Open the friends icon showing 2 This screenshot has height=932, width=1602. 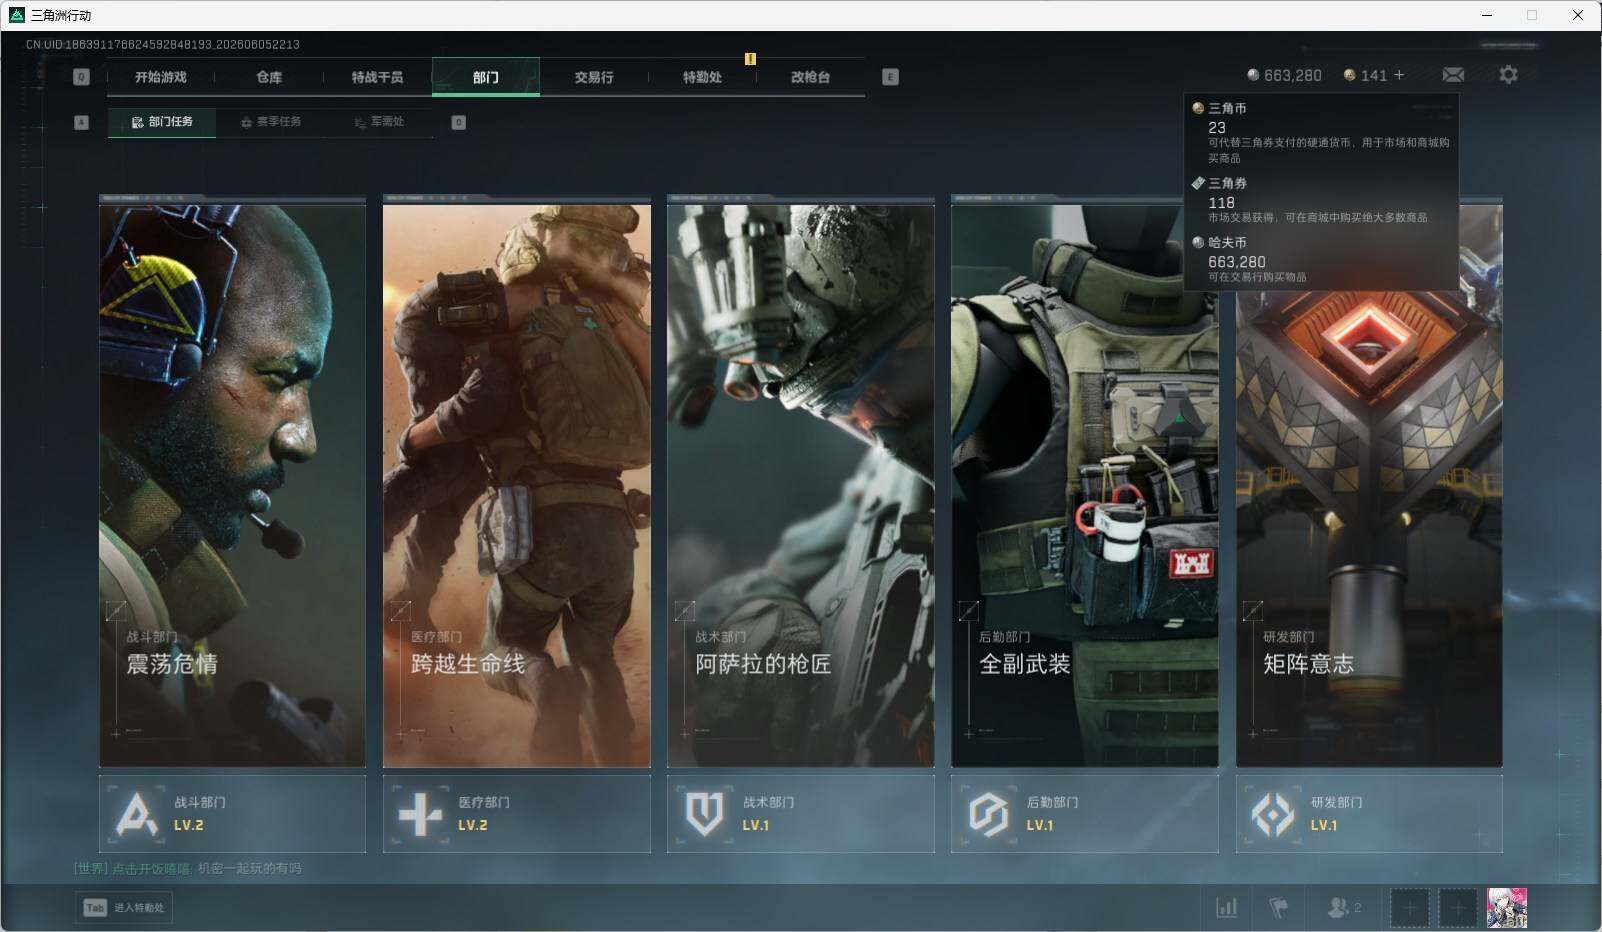coord(1343,907)
